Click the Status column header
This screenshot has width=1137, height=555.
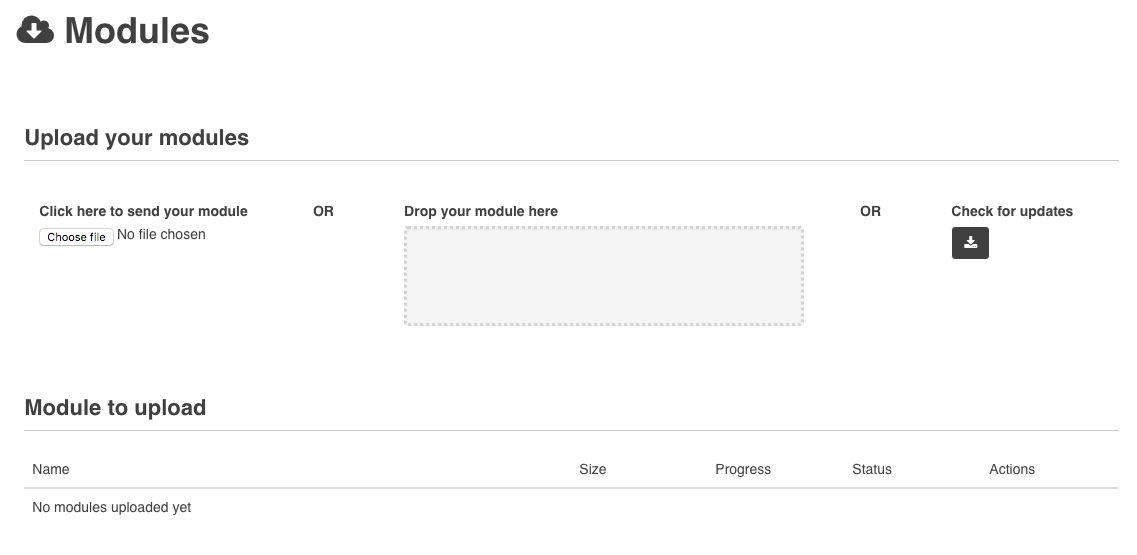[x=871, y=469]
